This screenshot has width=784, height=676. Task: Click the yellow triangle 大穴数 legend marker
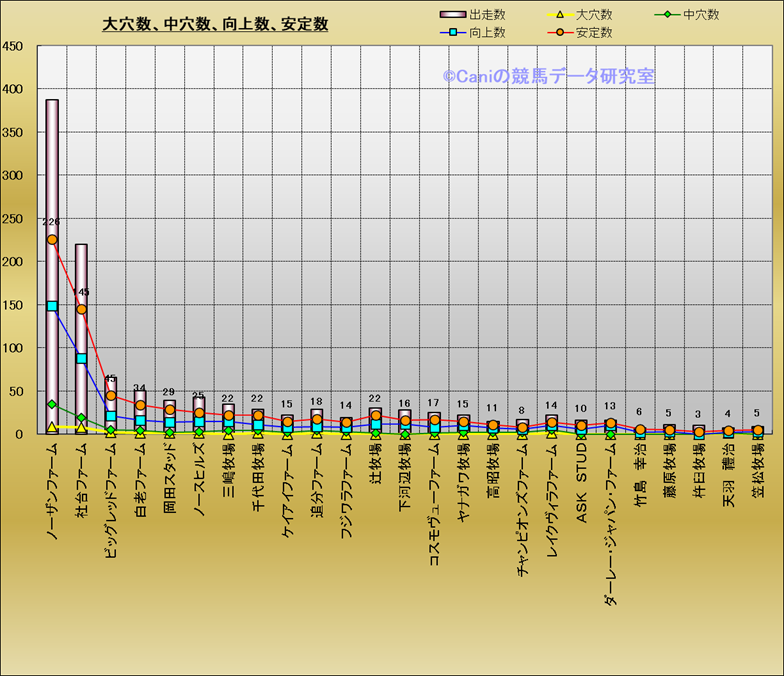[x=559, y=15]
